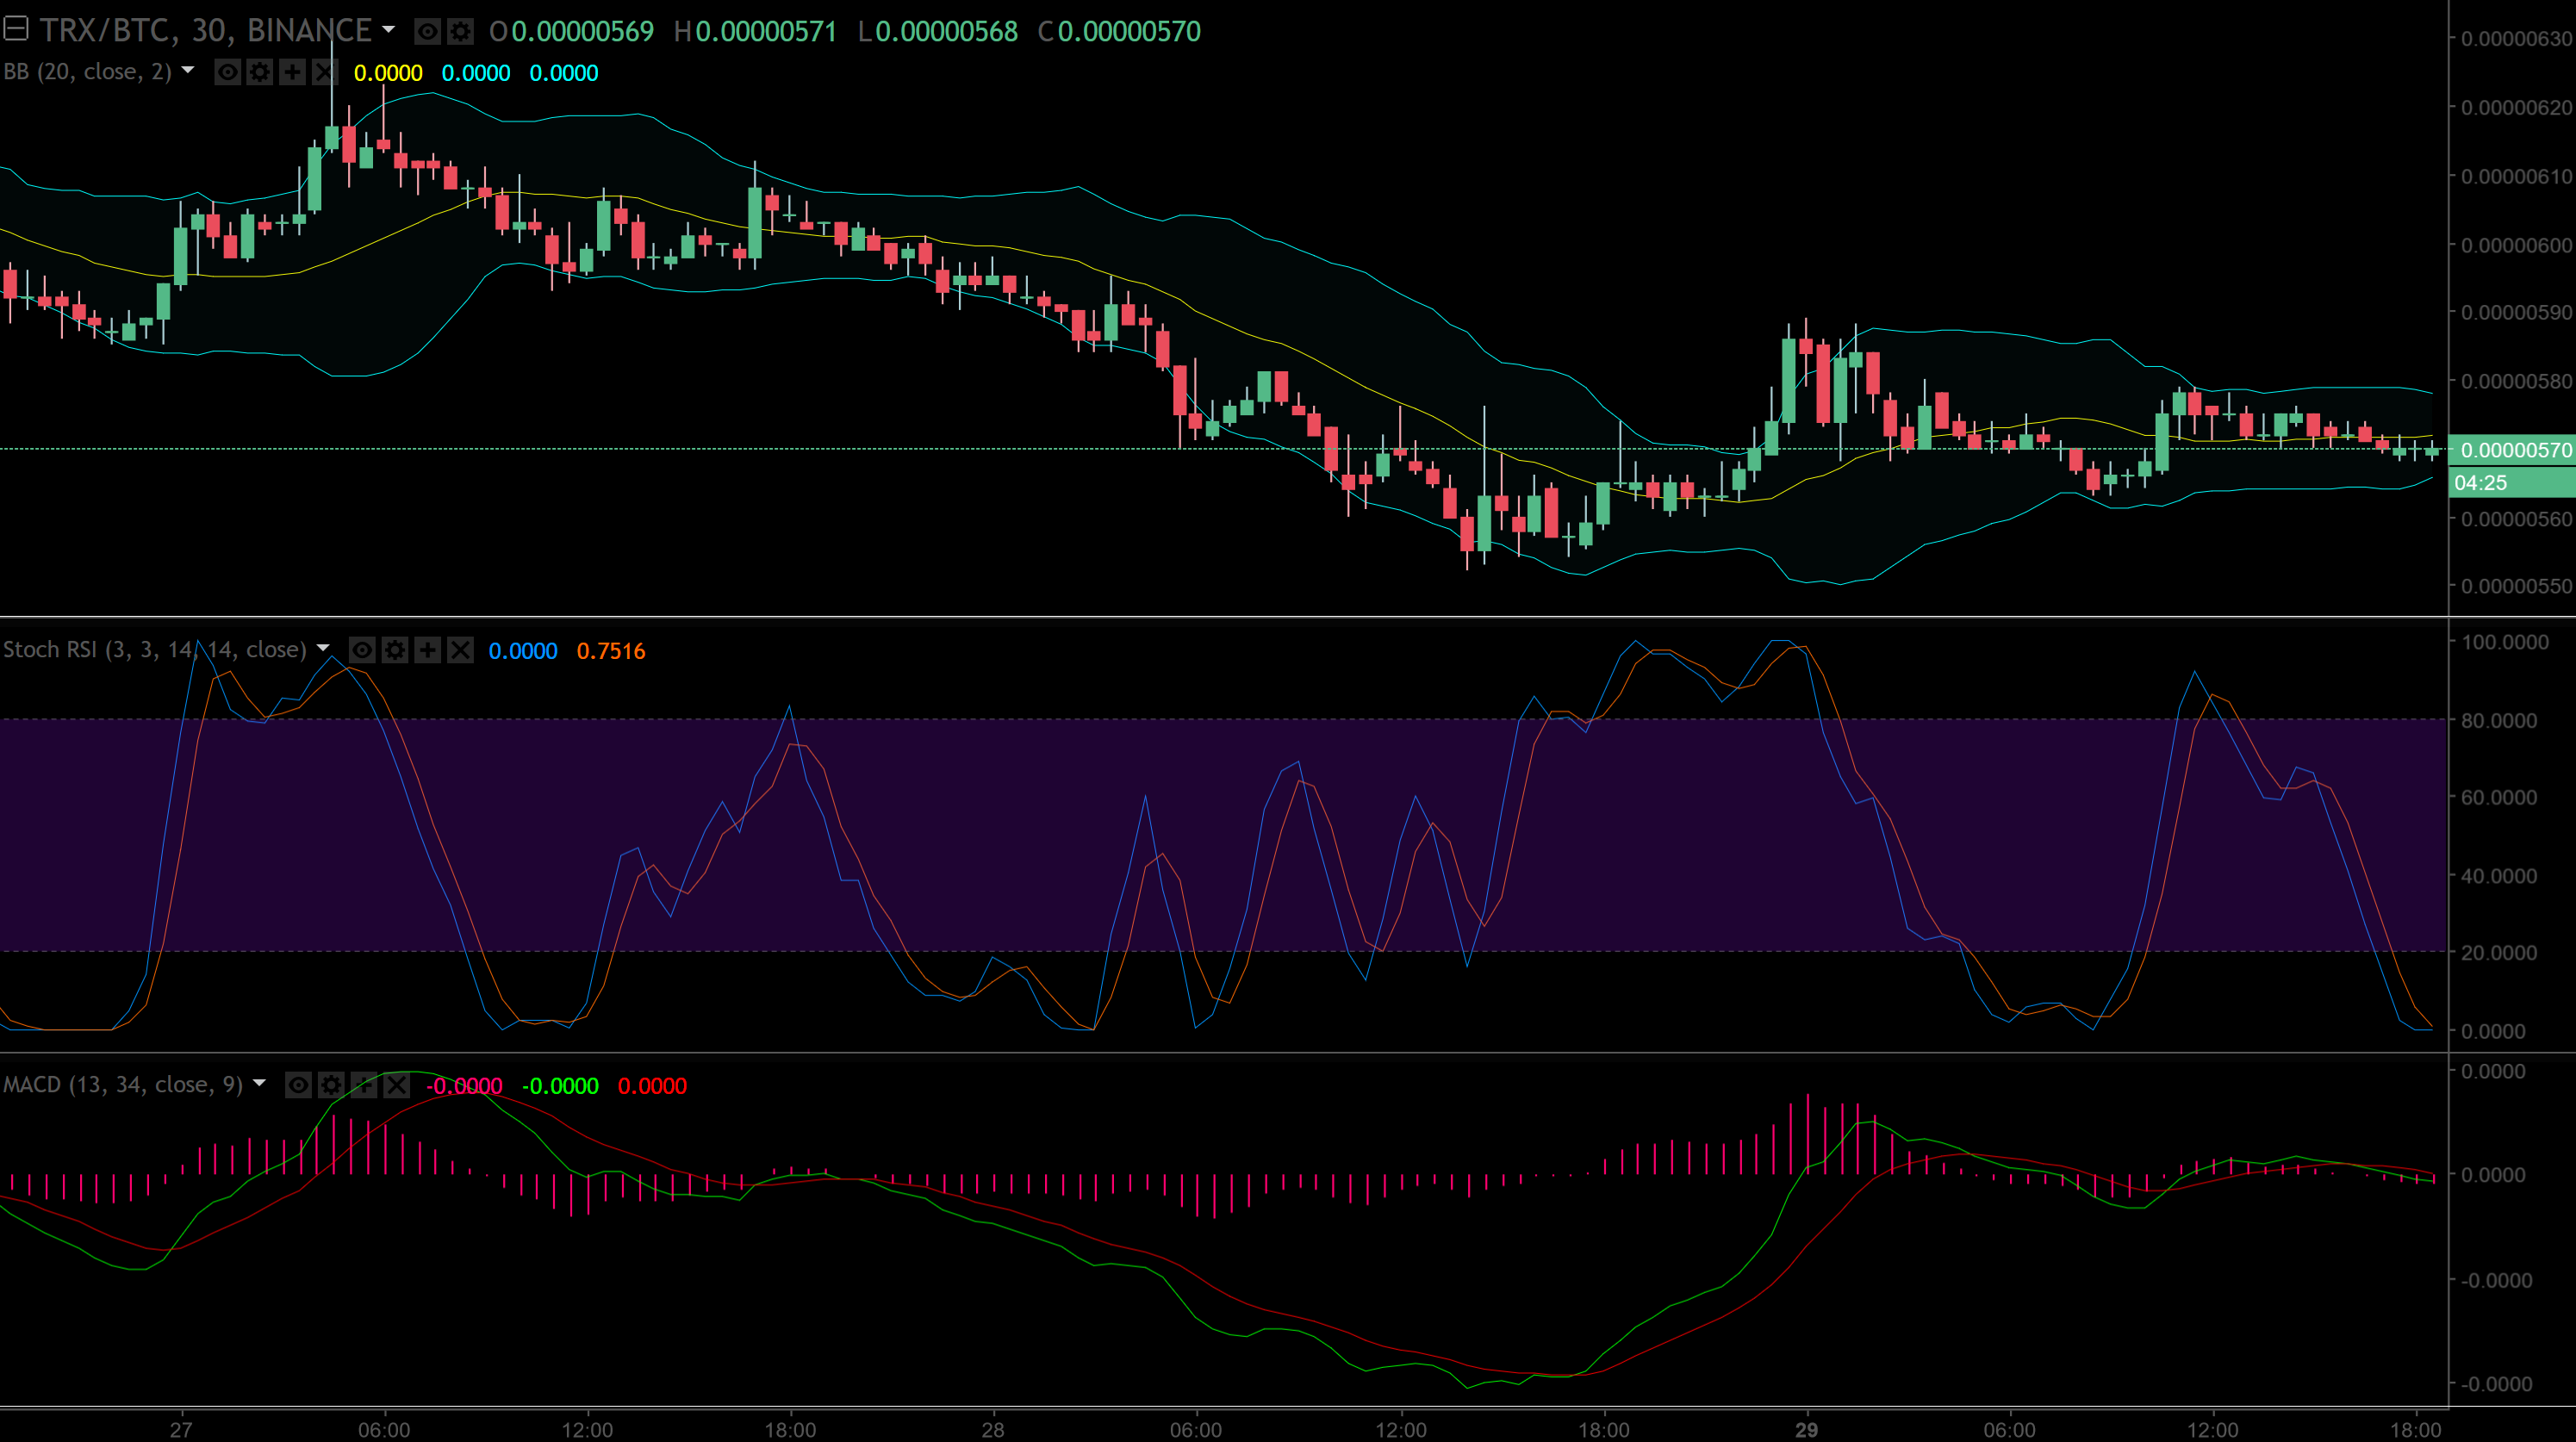Click the blue Stoch RSI K value 0.0000
This screenshot has width=2576, height=1442.
523,651
